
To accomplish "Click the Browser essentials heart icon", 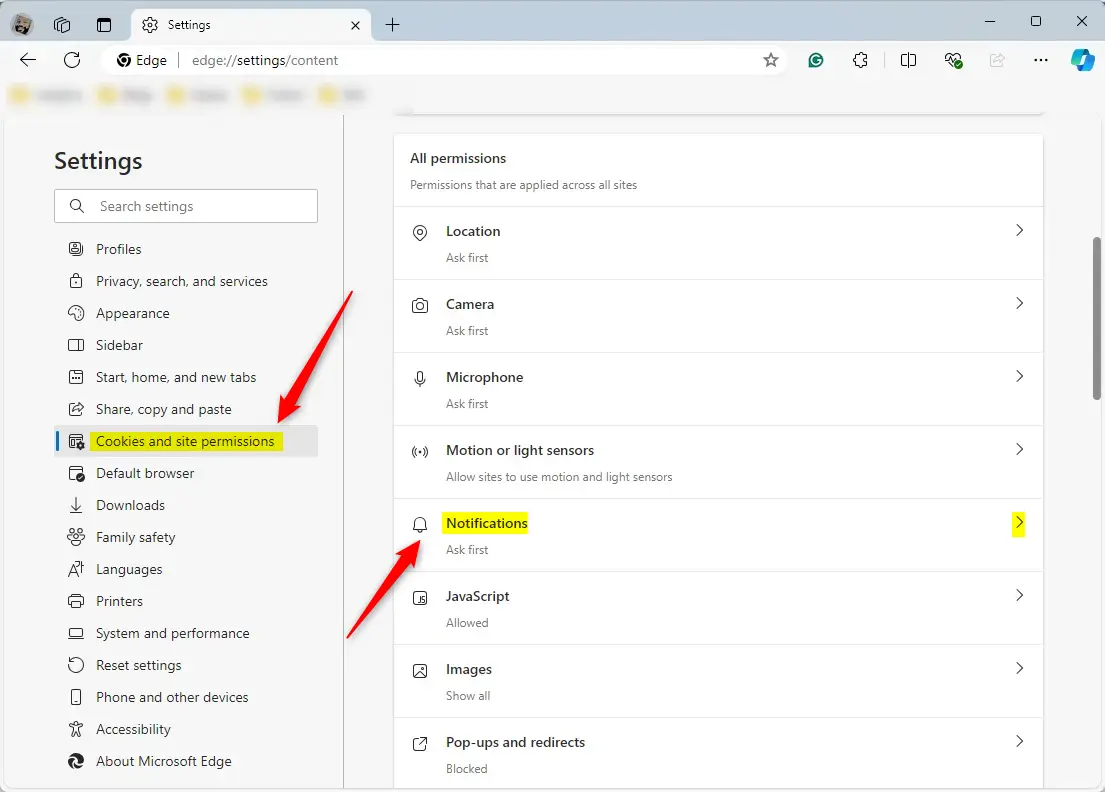I will [x=953, y=60].
